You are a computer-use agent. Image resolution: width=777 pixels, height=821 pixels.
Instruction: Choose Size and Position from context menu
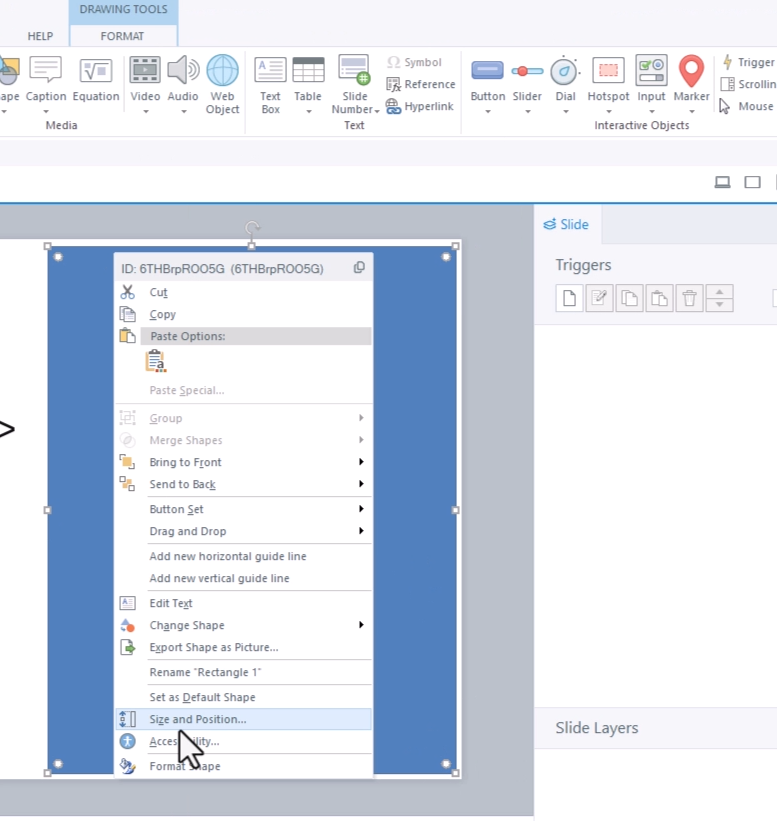(x=198, y=719)
